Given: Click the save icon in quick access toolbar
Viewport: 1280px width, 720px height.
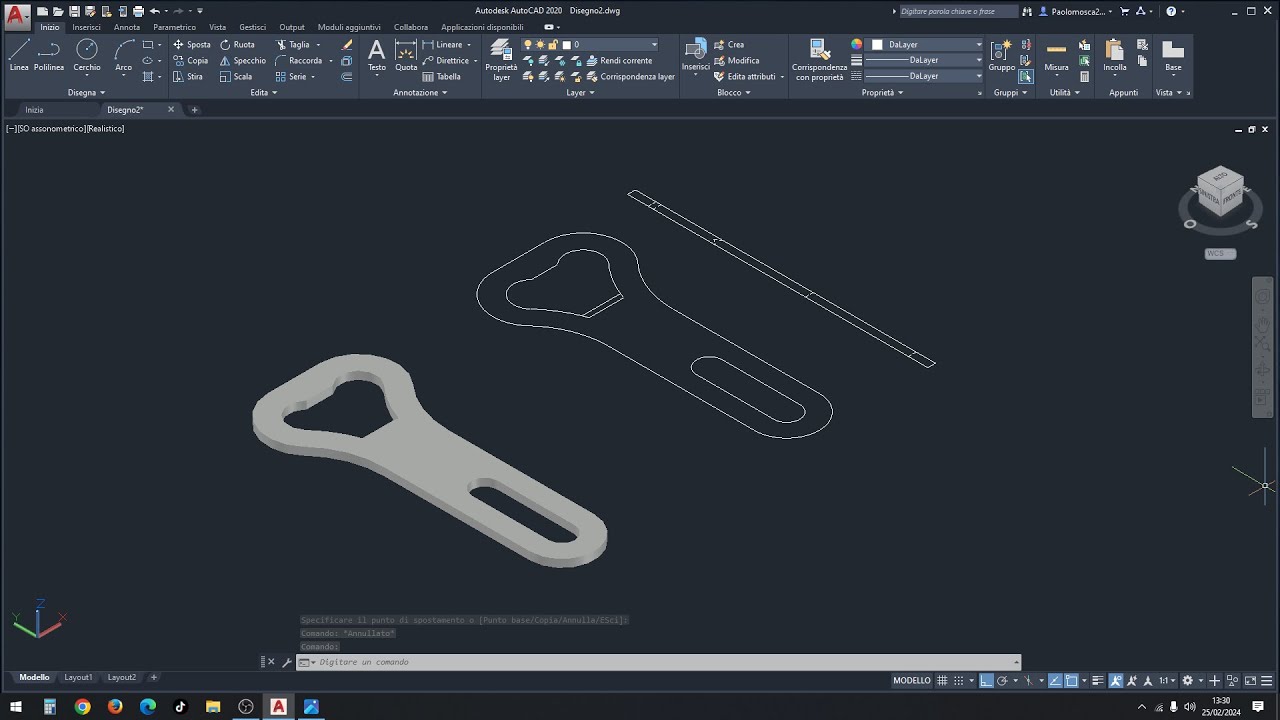Looking at the screenshot, I should 74,11.
